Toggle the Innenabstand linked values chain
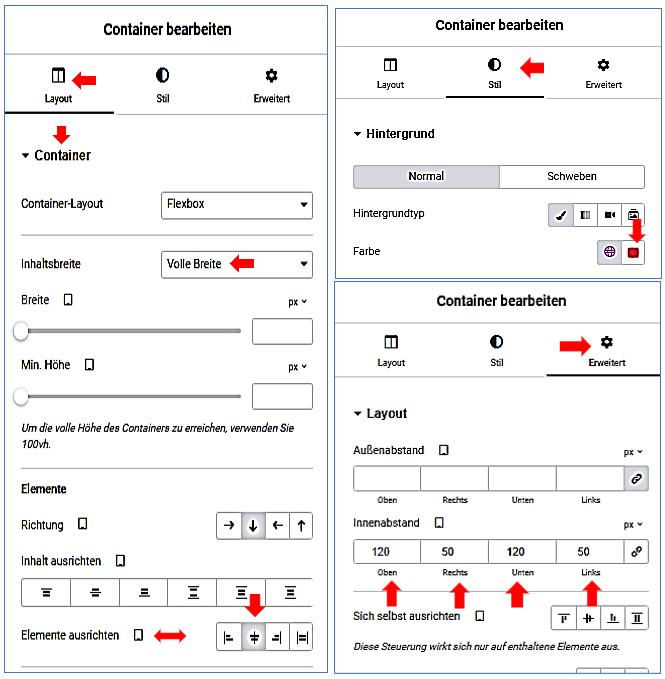This screenshot has height=679, width=665. tap(632, 551)
